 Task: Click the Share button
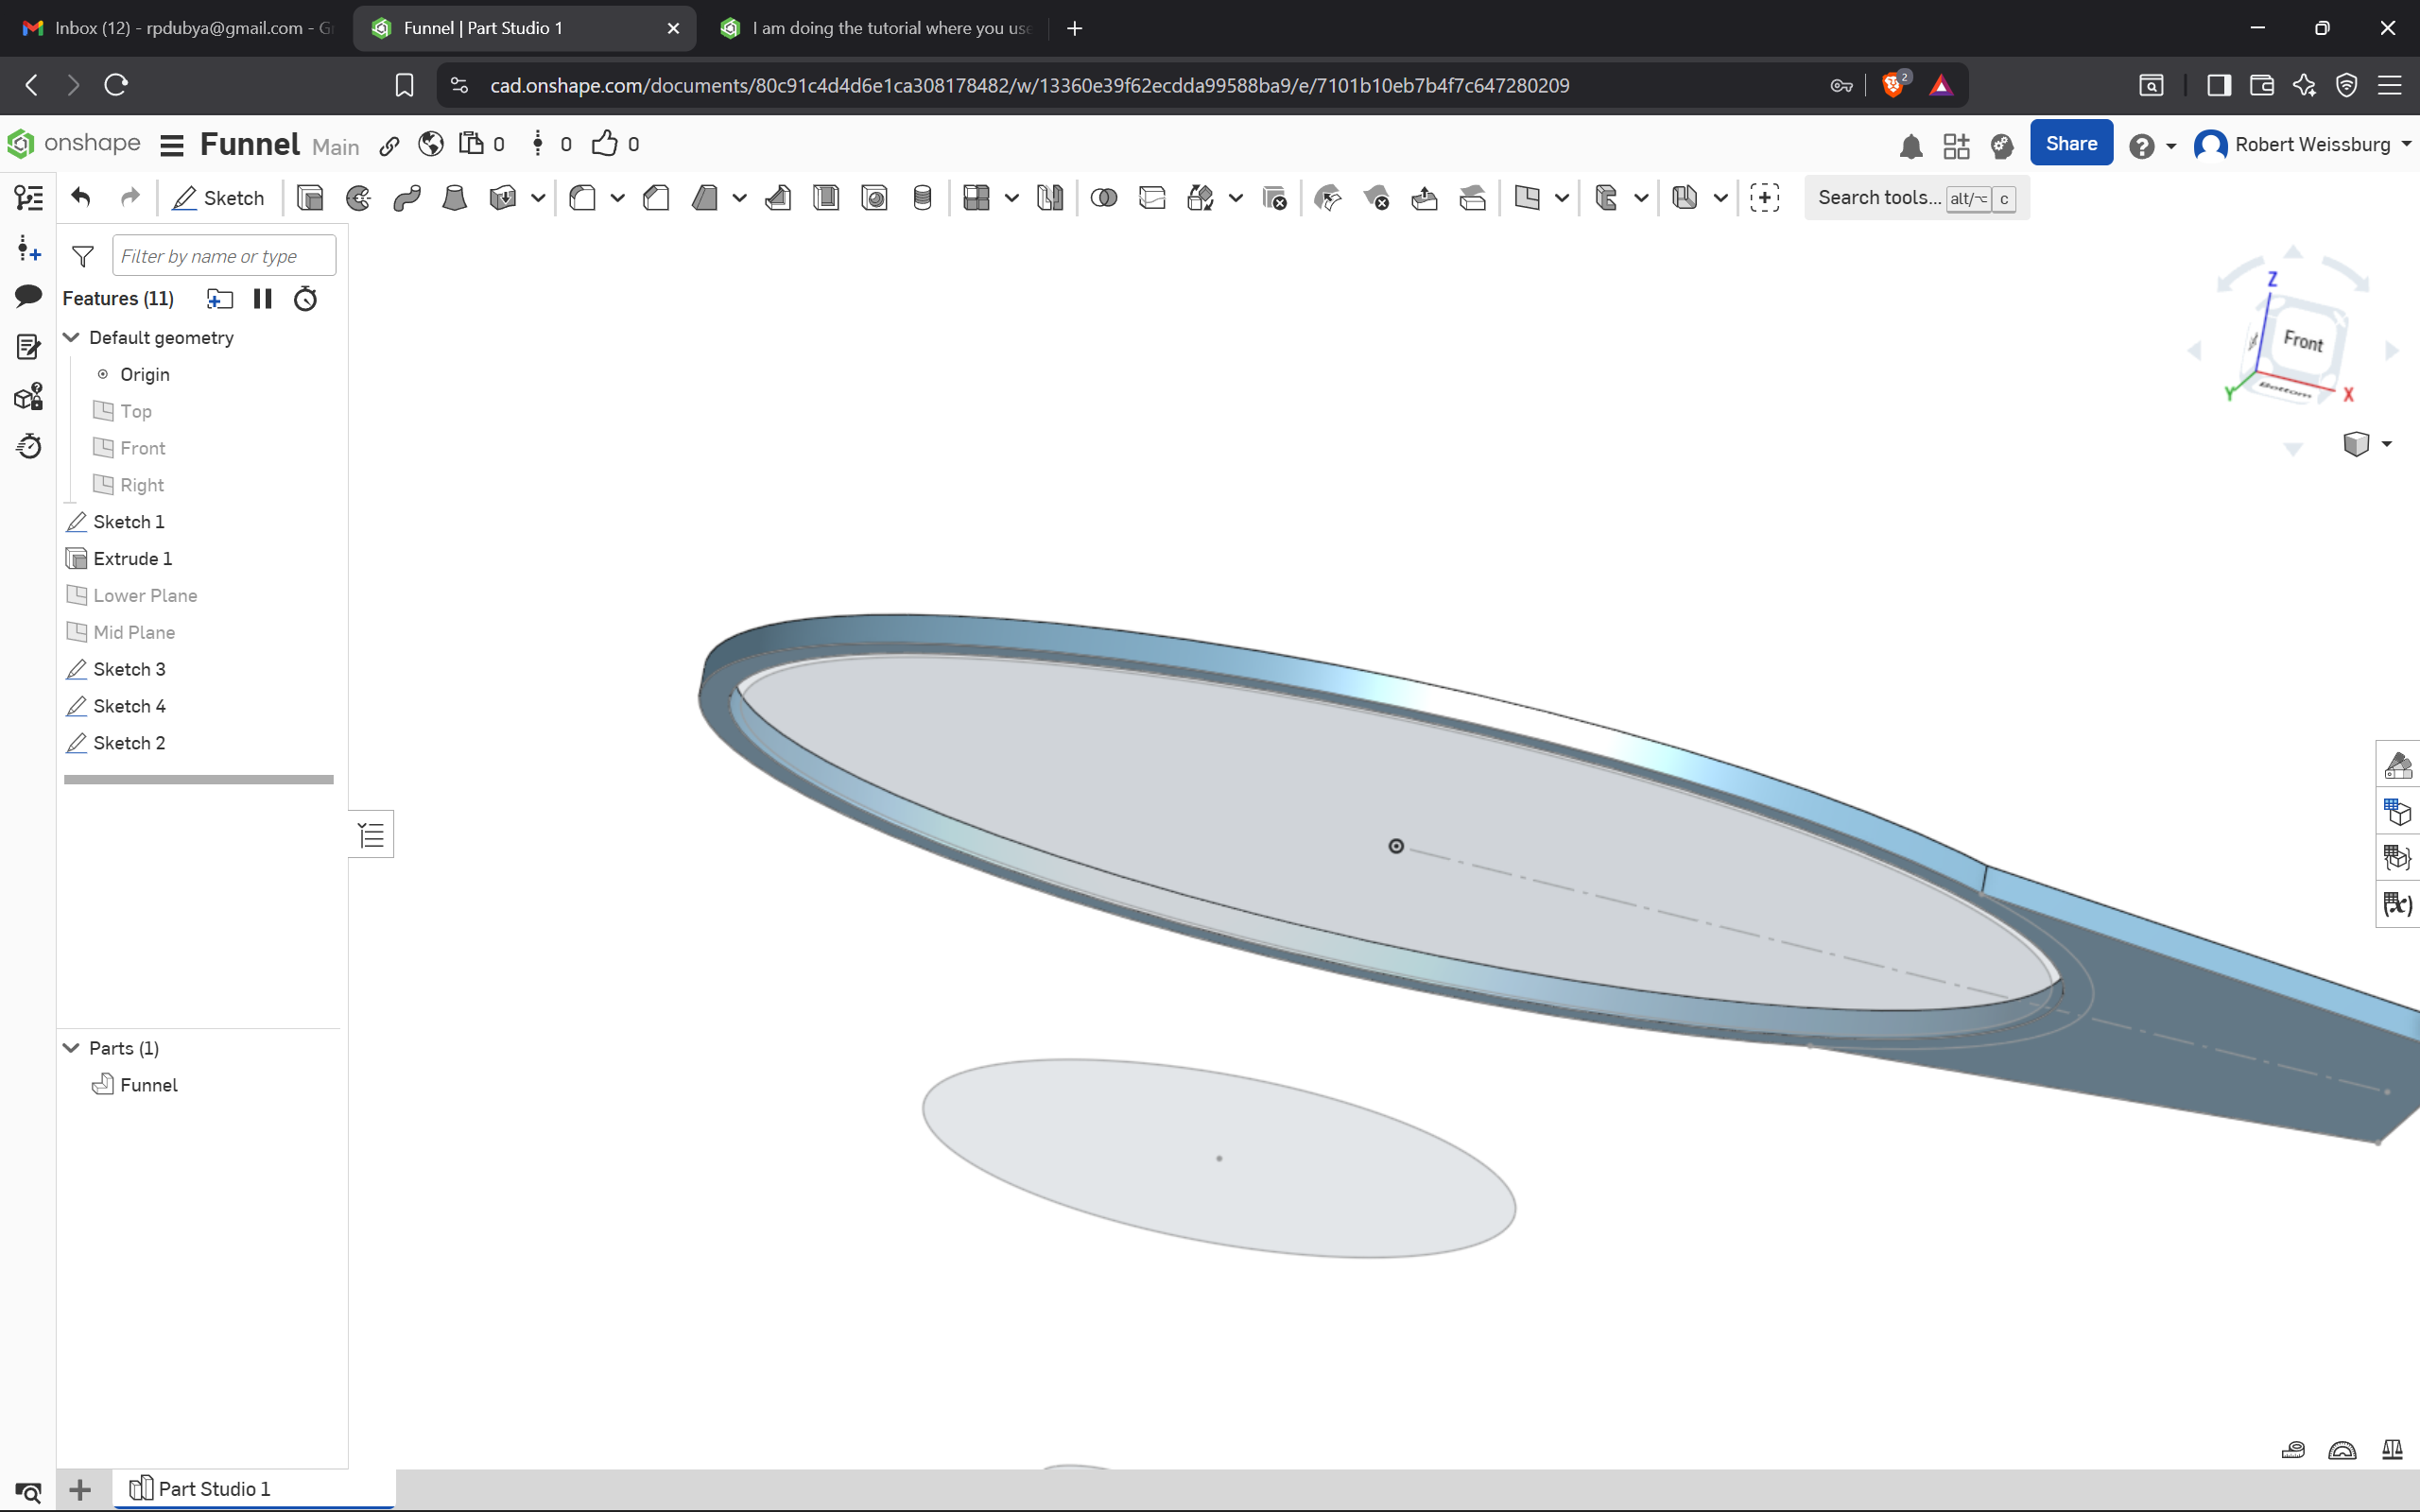pos(2070,144)
